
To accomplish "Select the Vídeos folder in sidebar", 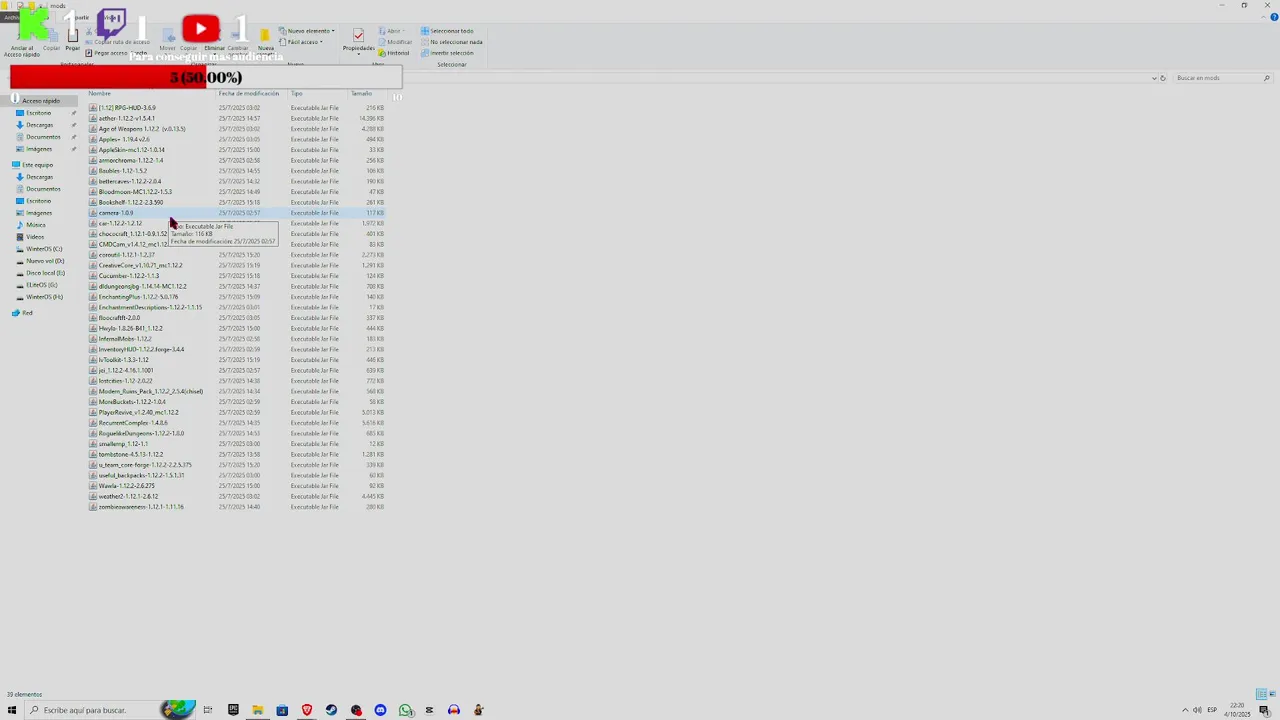I will pyautogui.click(x=35, y=237).
